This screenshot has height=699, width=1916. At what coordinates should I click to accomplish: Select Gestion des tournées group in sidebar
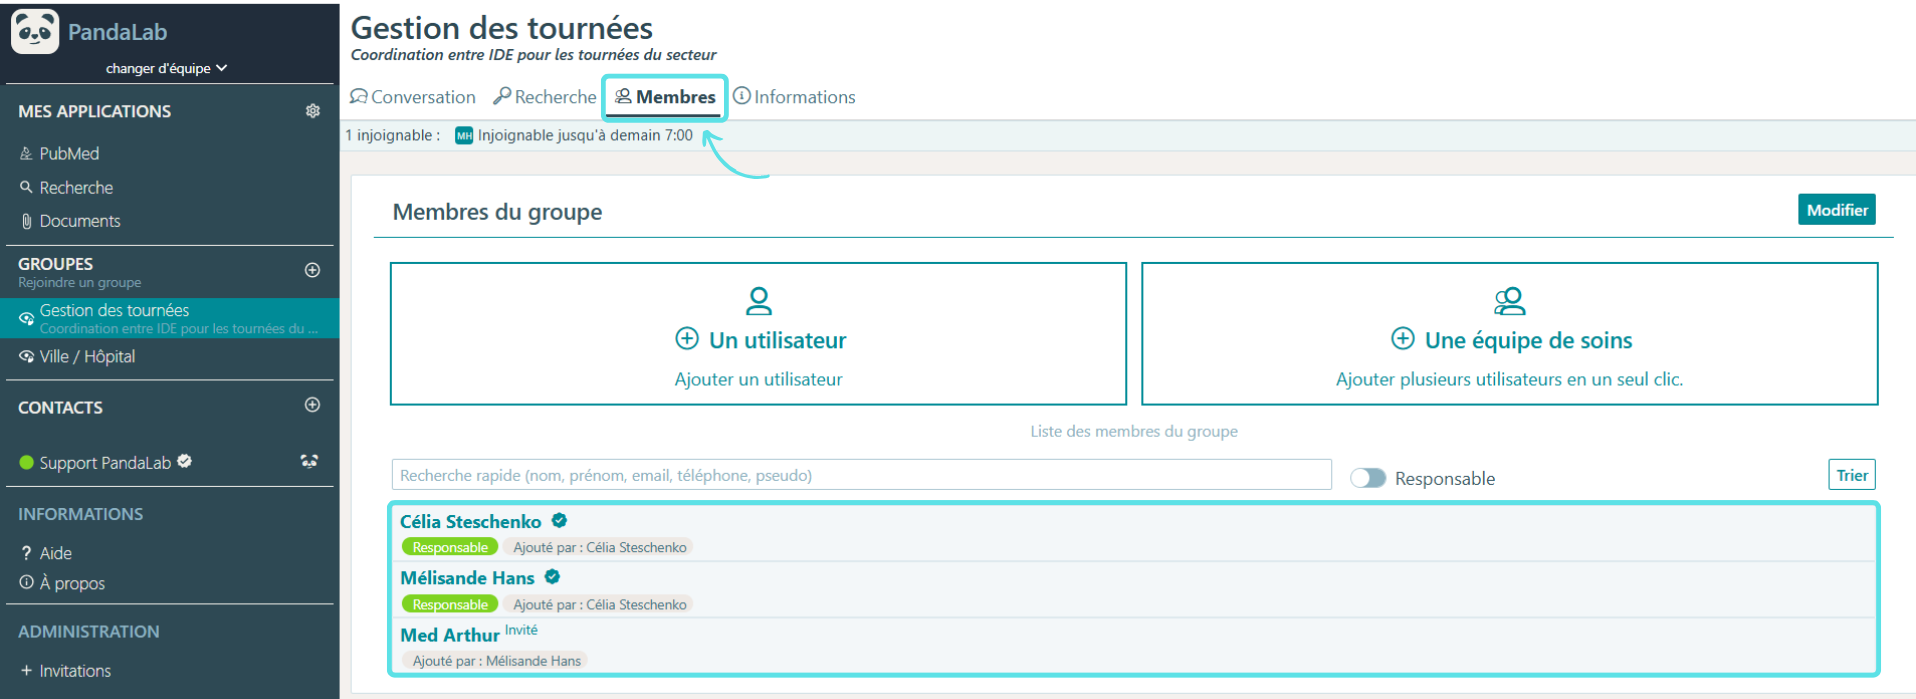(170, 318)
